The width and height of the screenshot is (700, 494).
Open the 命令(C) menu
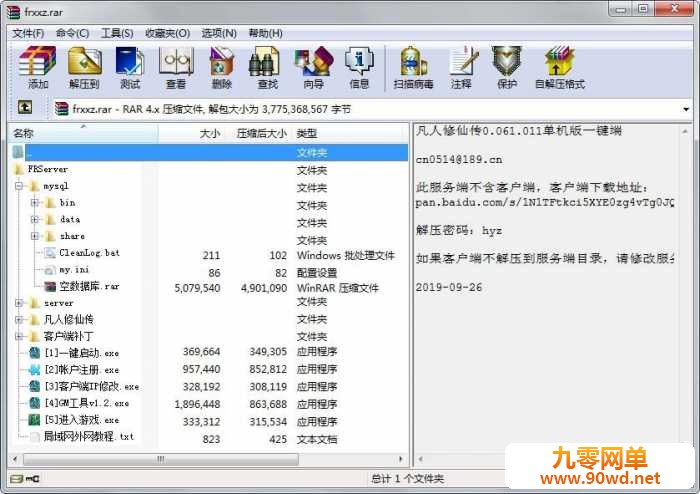[x=72, y=33]
